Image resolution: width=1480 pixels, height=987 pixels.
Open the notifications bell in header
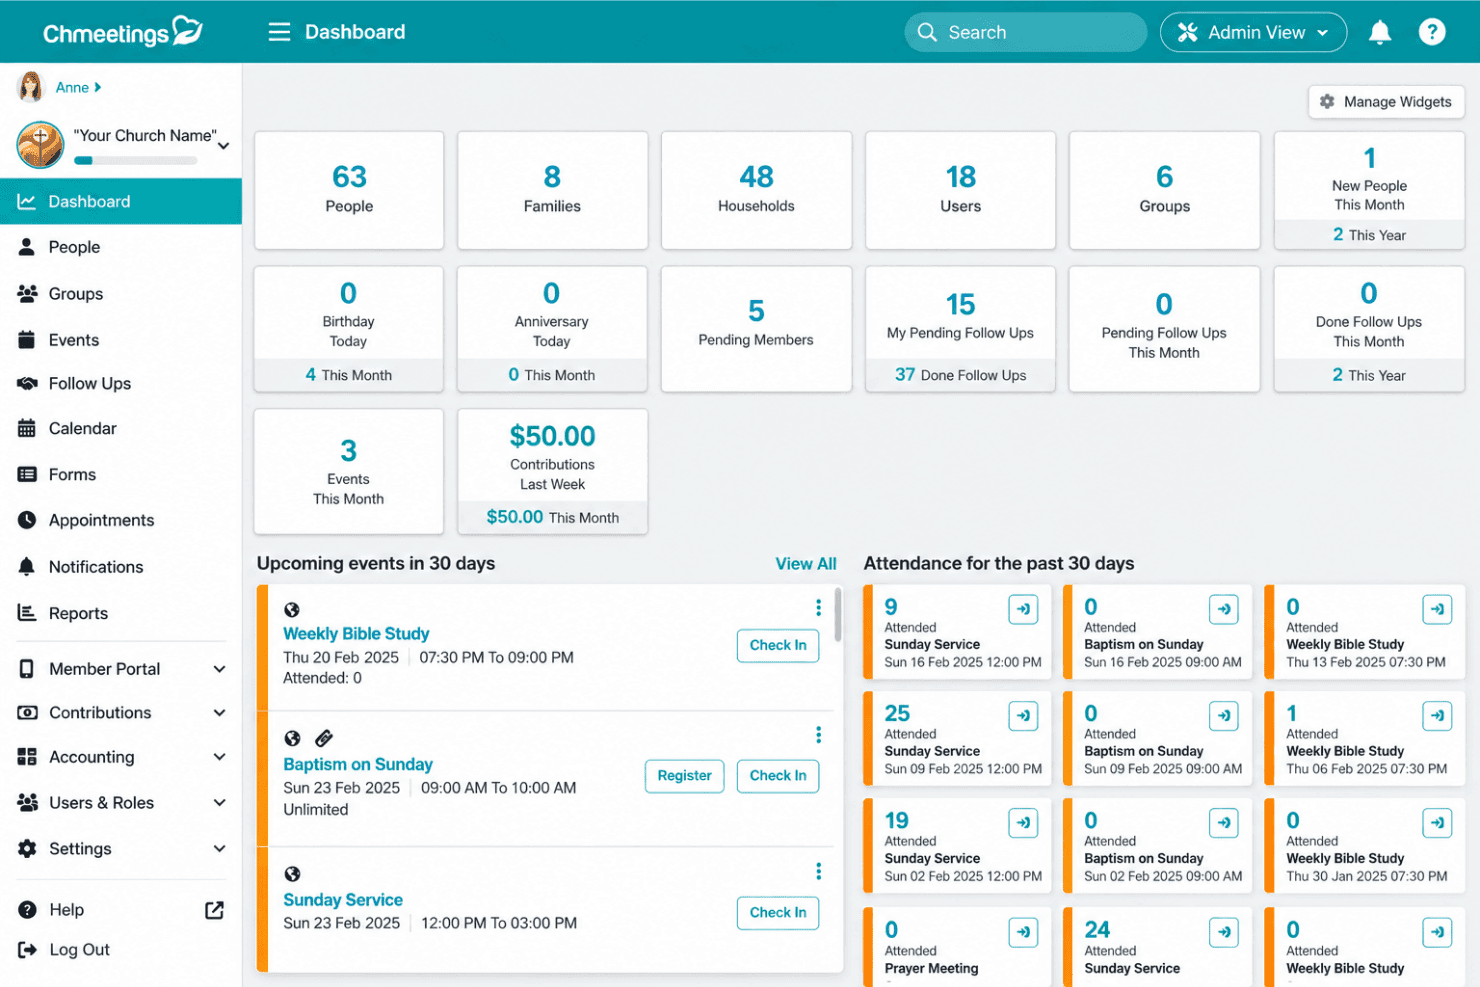tap(1380, 32)
